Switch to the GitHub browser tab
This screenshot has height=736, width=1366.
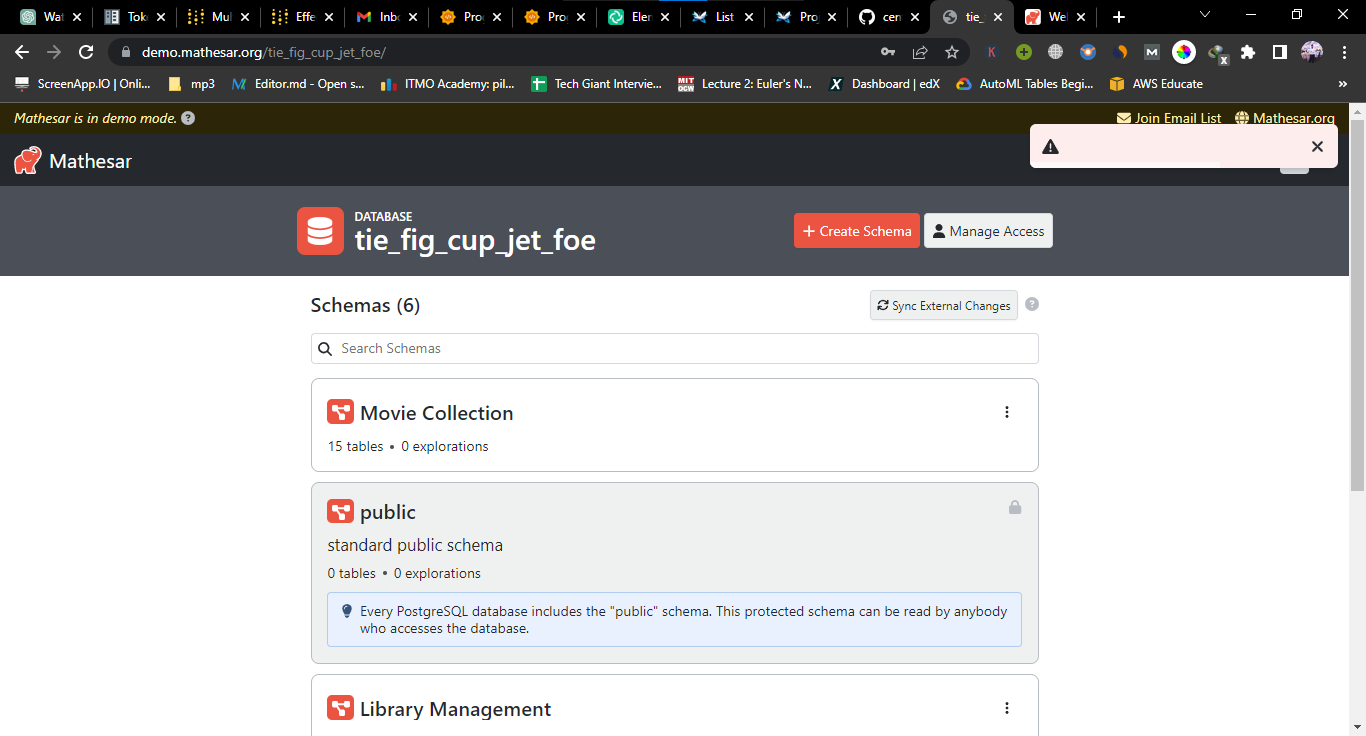pos(886,16)
